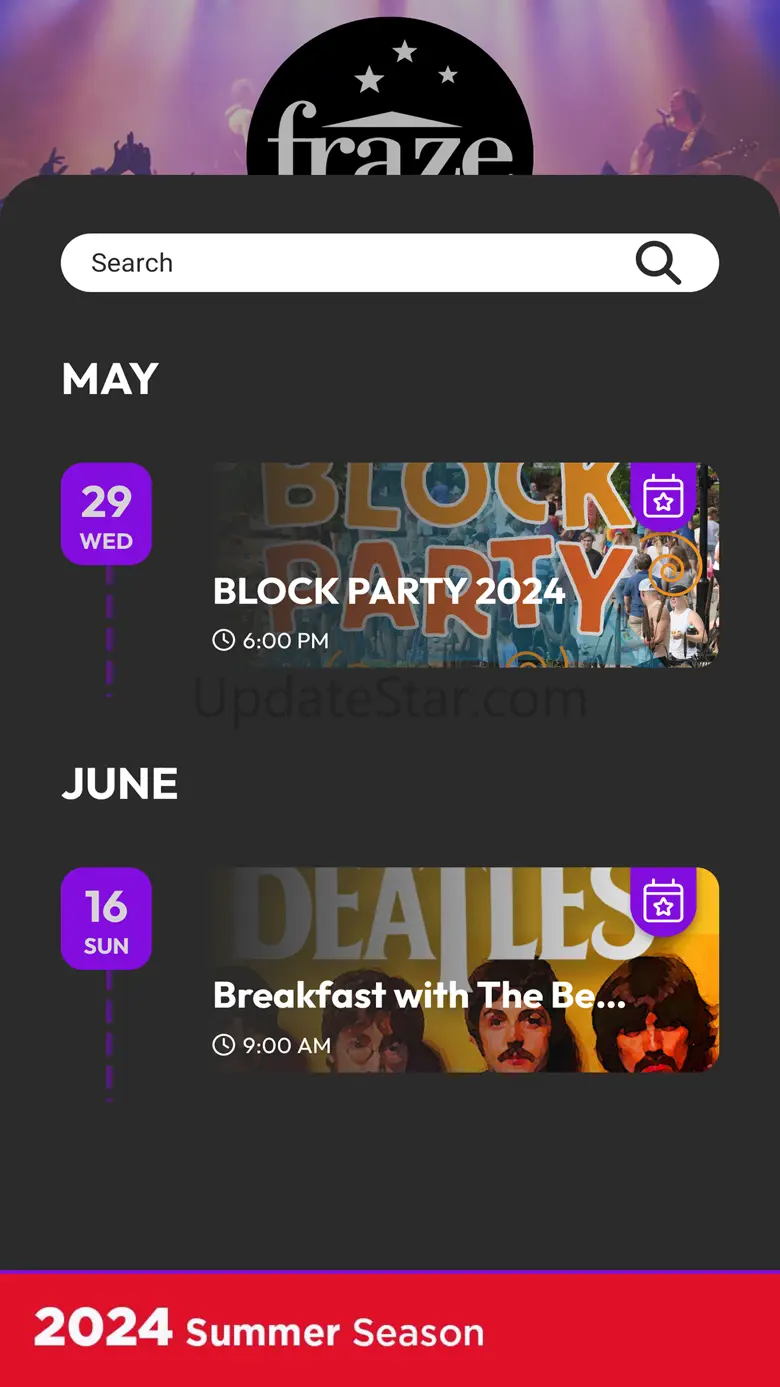Viewport: 780px width, 1387px height.
Task: Tap the calendar star icon on Beatles event
Action: (663, 901)
